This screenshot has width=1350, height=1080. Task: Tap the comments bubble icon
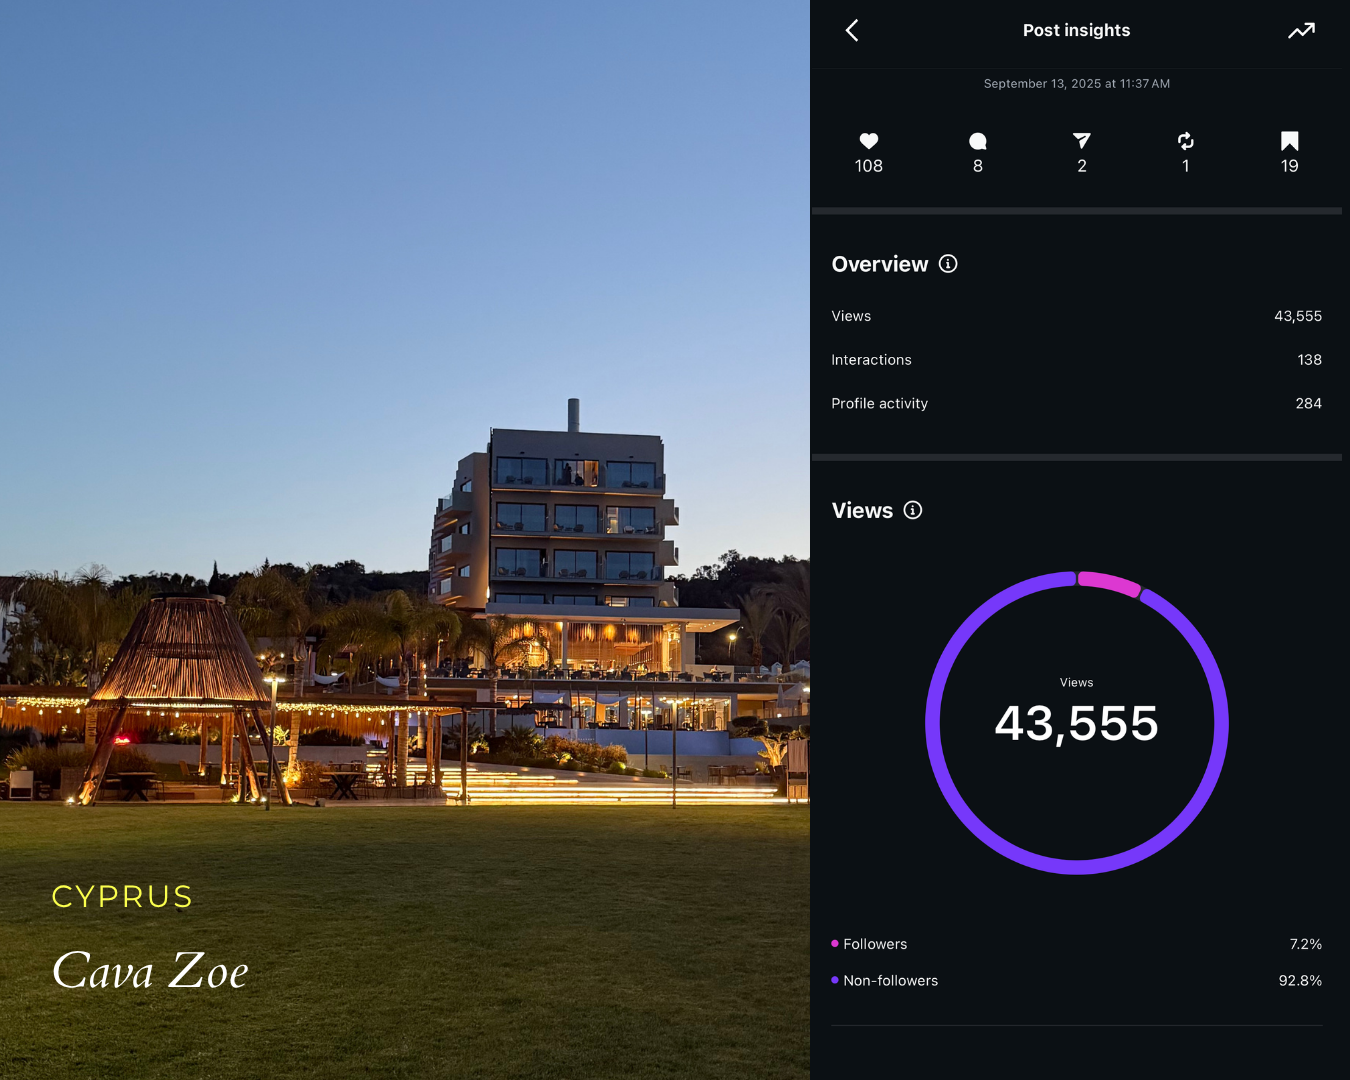[x=978, y=141]
